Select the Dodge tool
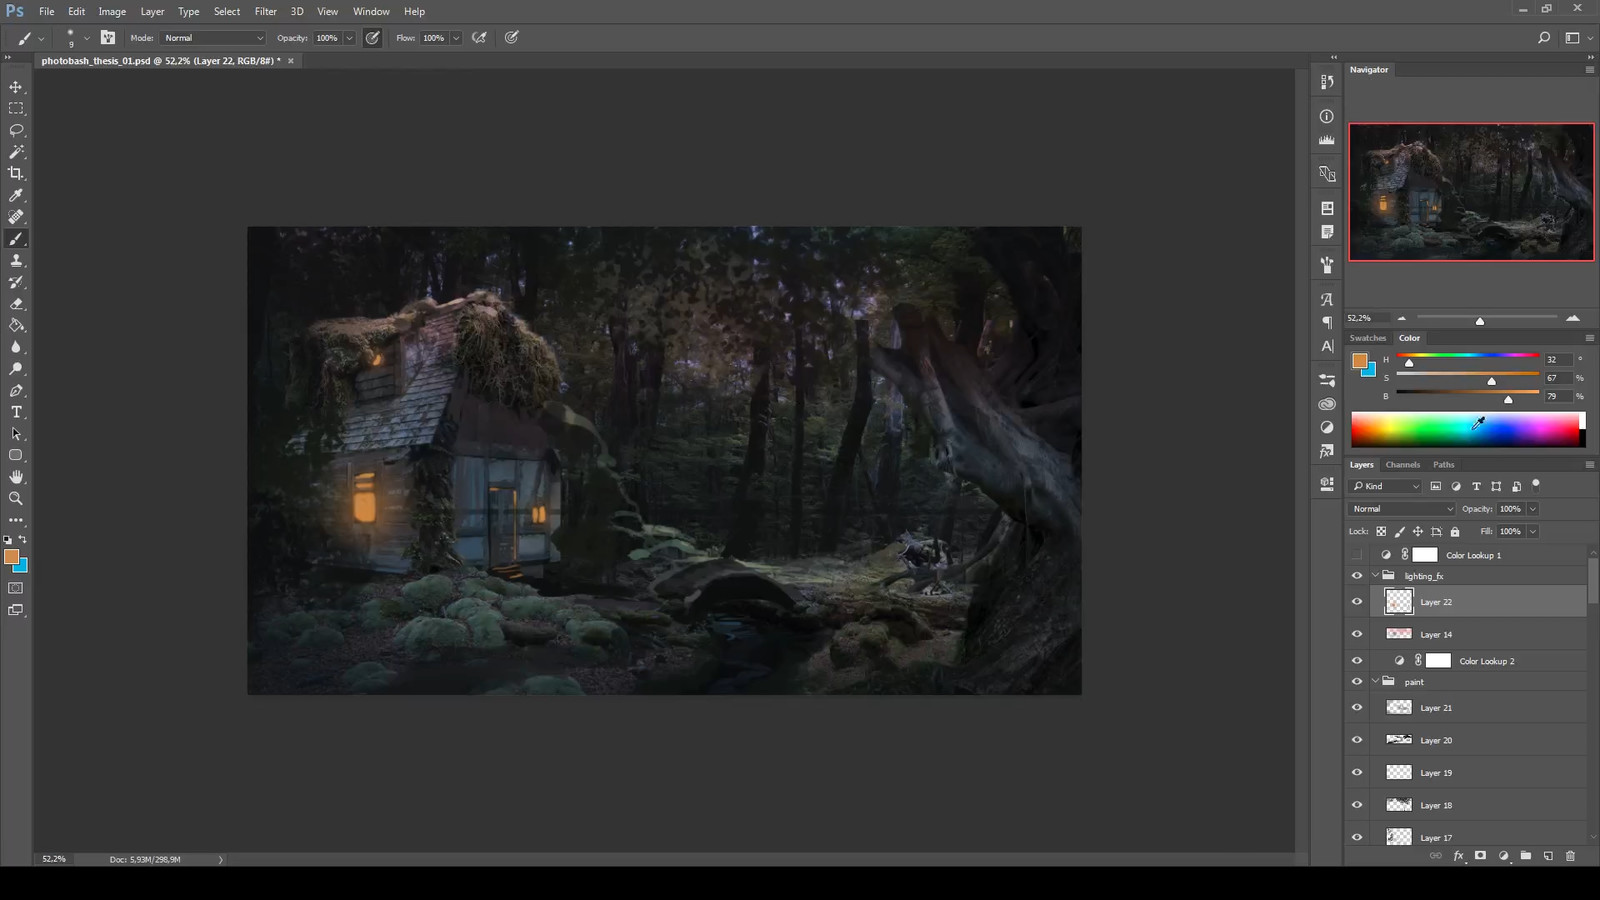 (16, 369)
